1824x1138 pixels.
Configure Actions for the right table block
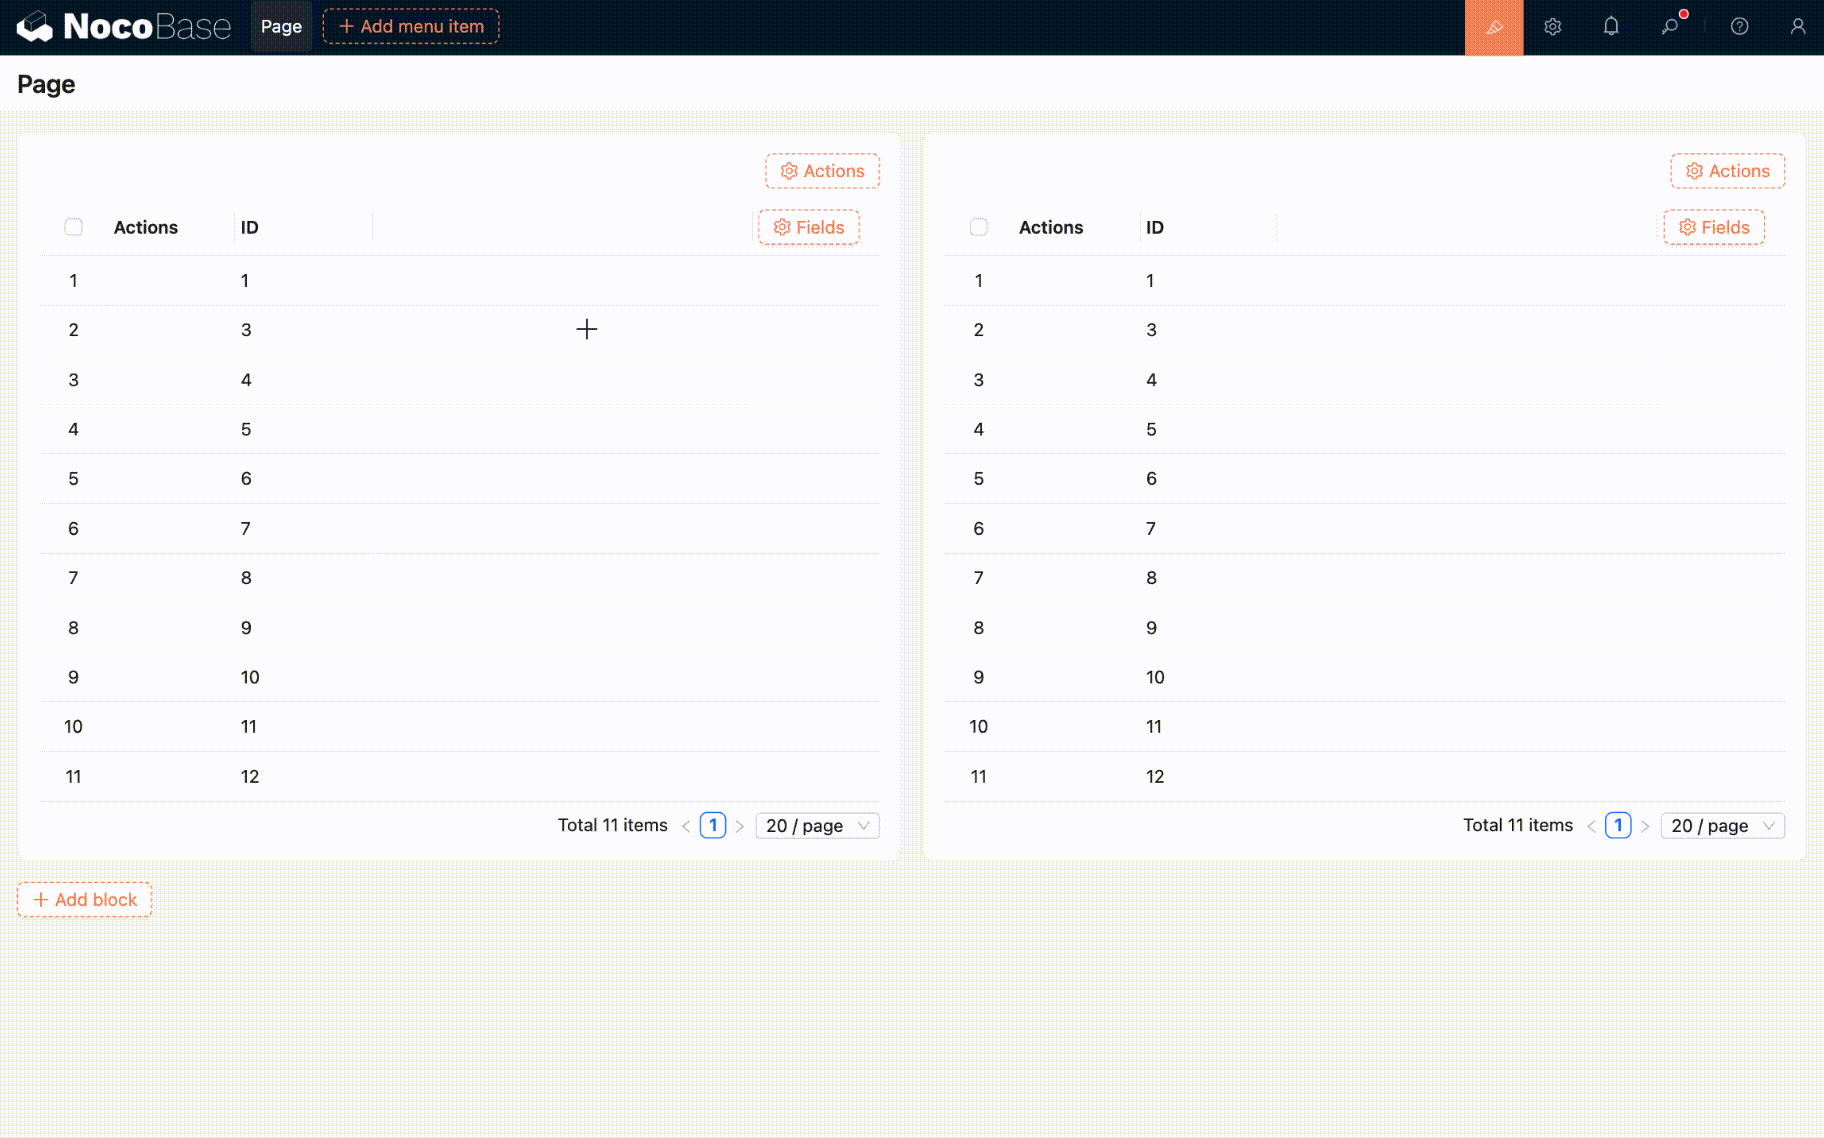point(1727,171)
